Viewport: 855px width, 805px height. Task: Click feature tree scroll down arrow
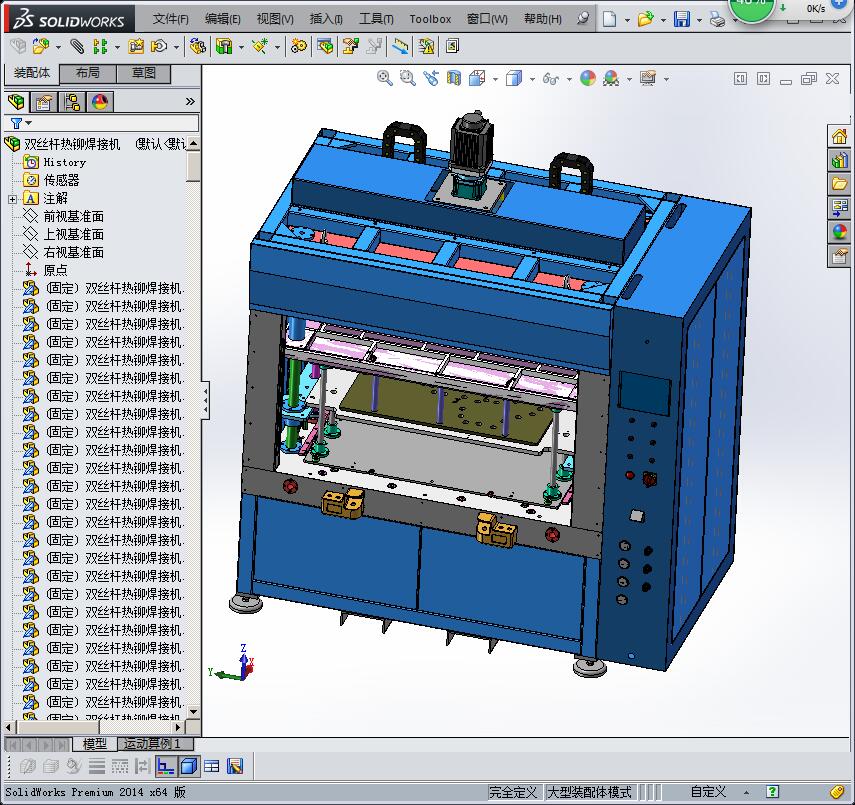193,712
